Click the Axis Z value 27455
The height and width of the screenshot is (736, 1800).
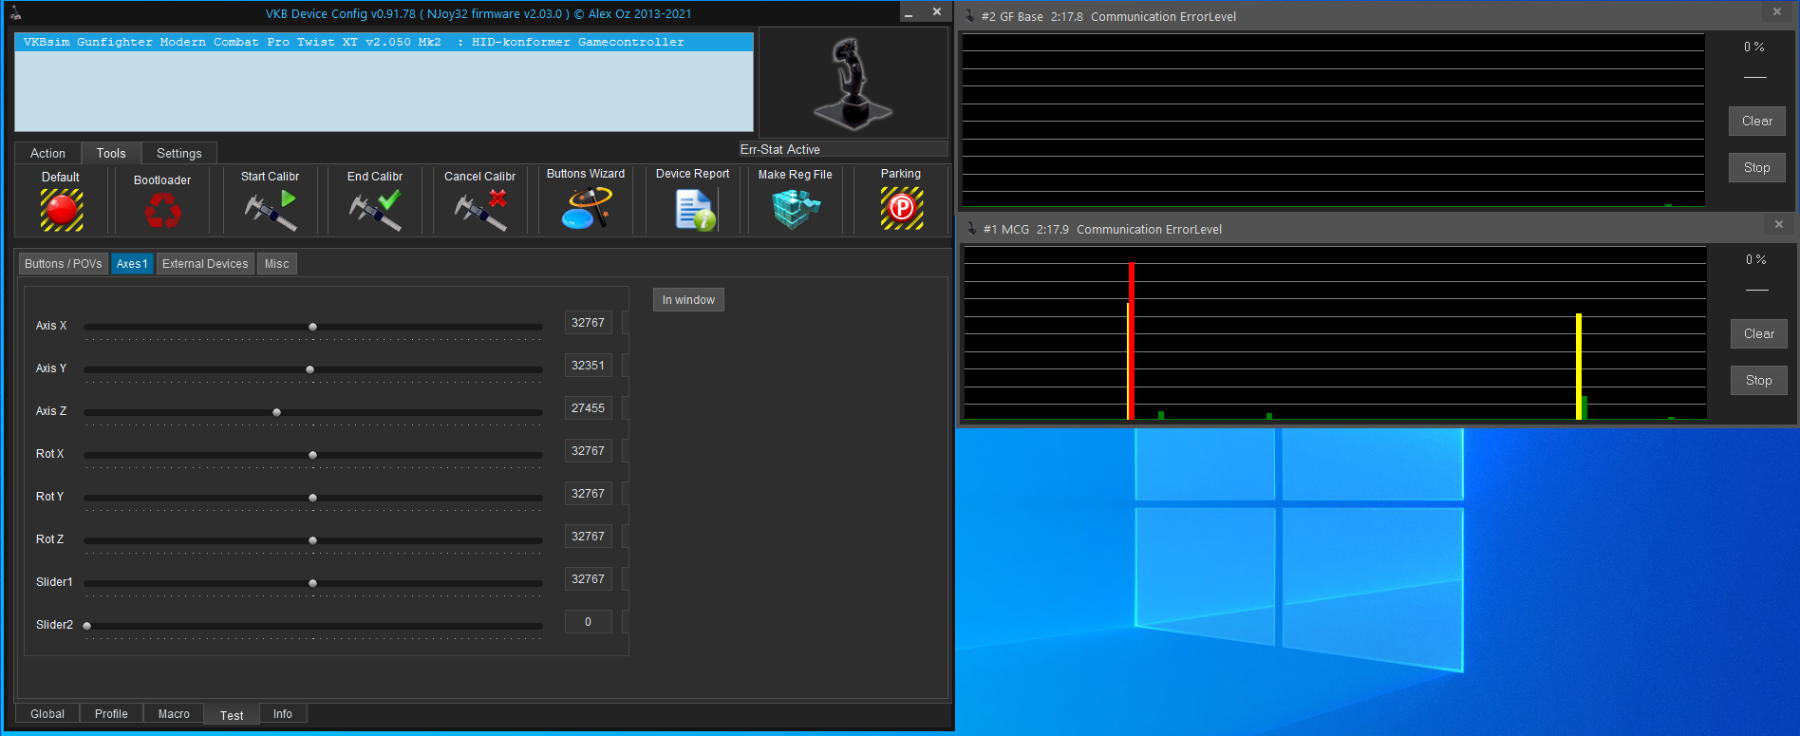pyautogui.click(x=588, y=408)
